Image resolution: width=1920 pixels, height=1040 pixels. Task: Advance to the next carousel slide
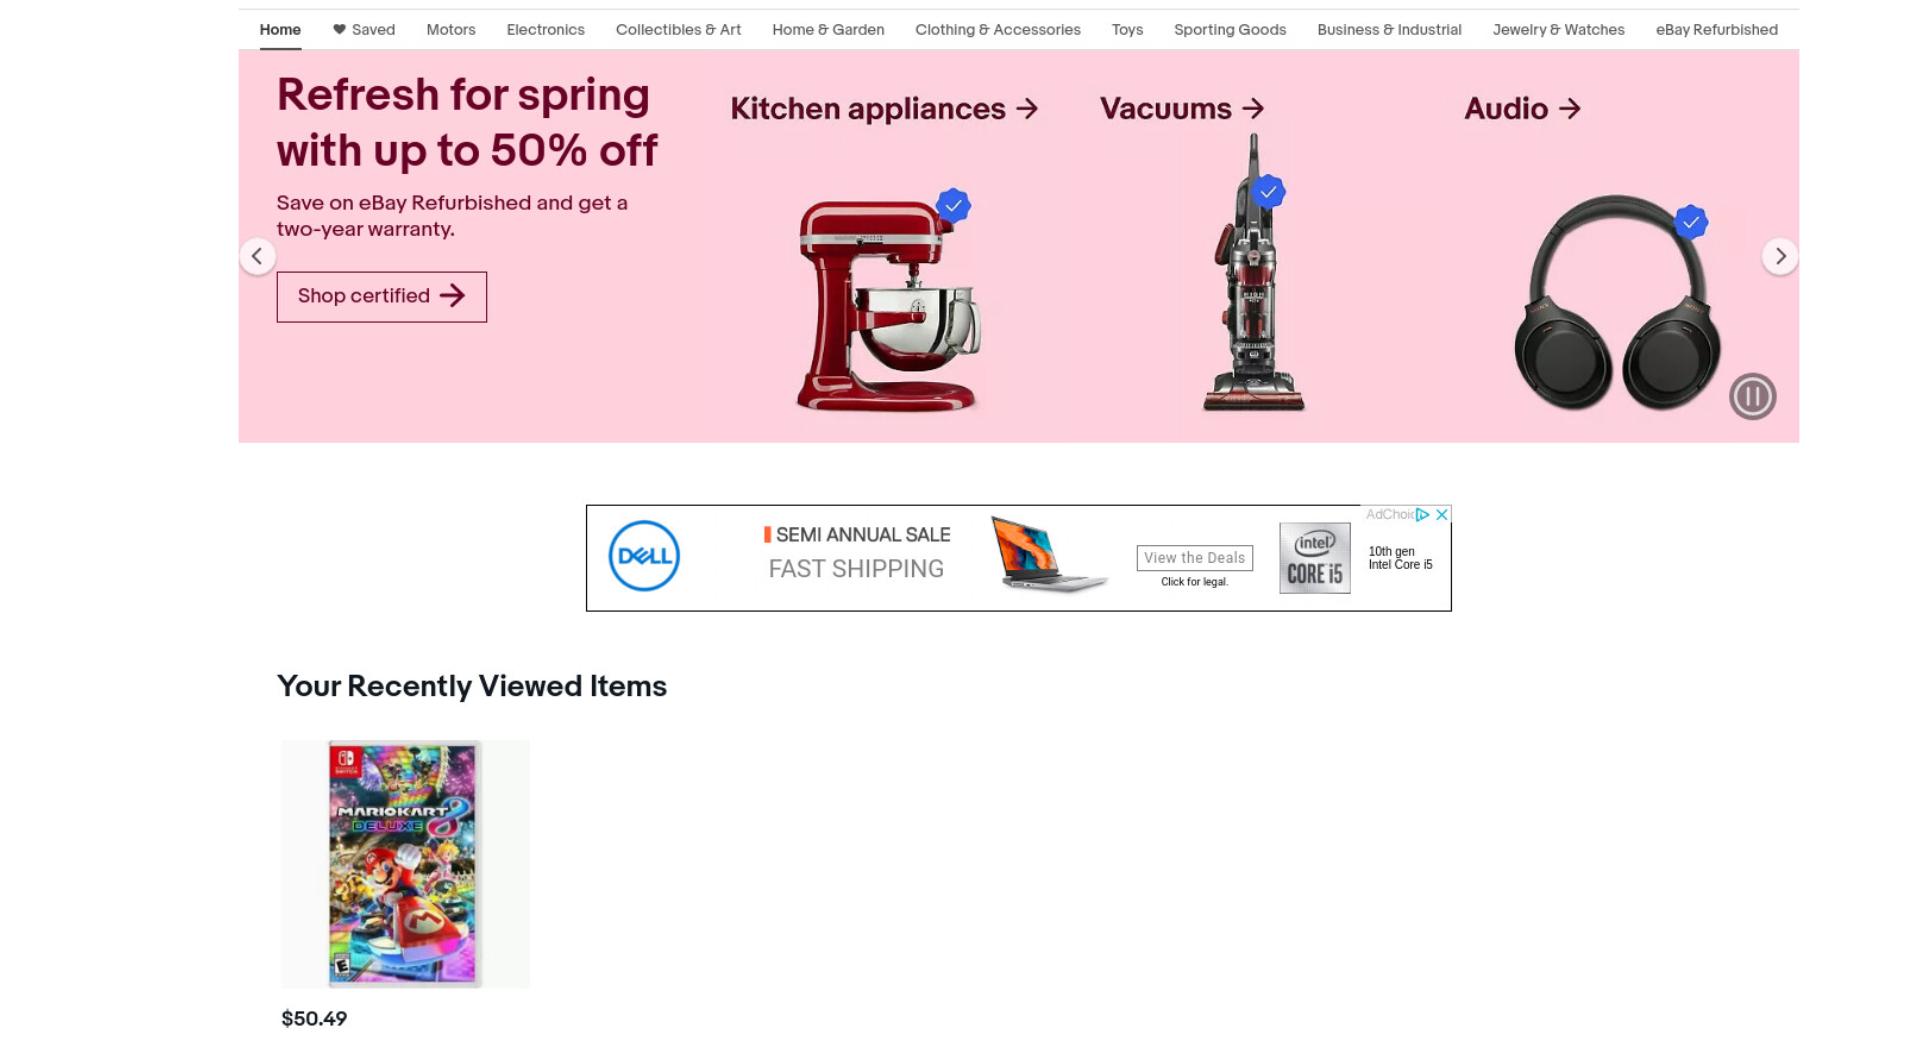pyautogui.click(x=1779, y=257)
